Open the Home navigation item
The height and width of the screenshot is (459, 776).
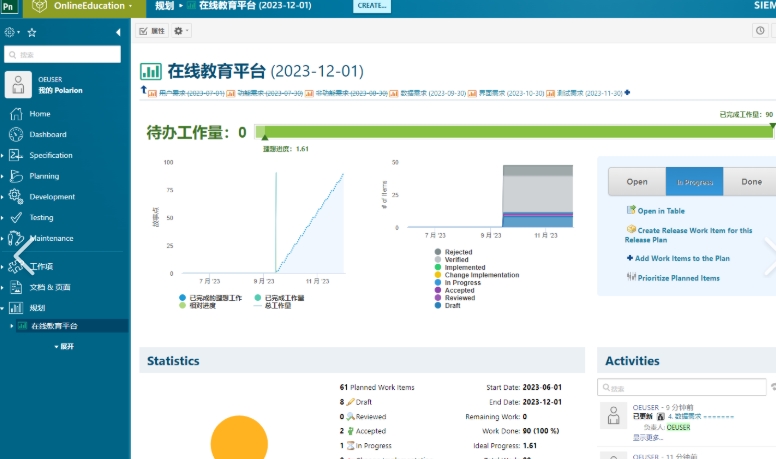click(x=40, y=114)
